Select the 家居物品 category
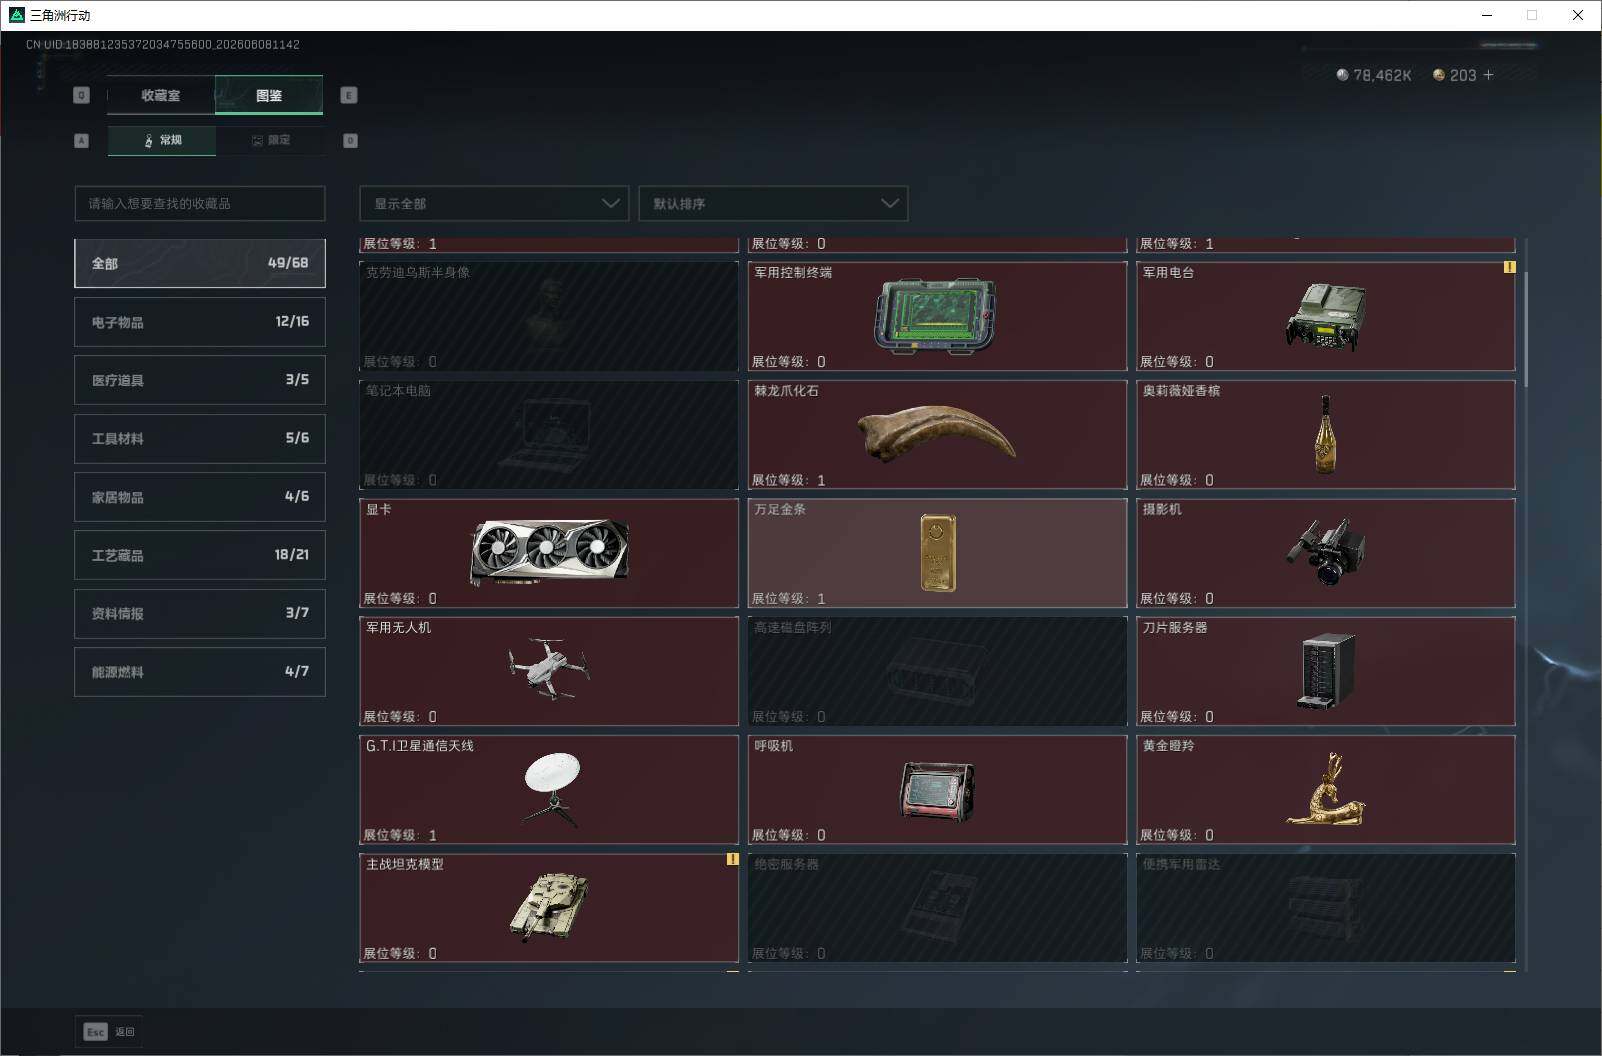This screenshot has width=1602, height=1056. pyautogui.click(x=200, y=497)
